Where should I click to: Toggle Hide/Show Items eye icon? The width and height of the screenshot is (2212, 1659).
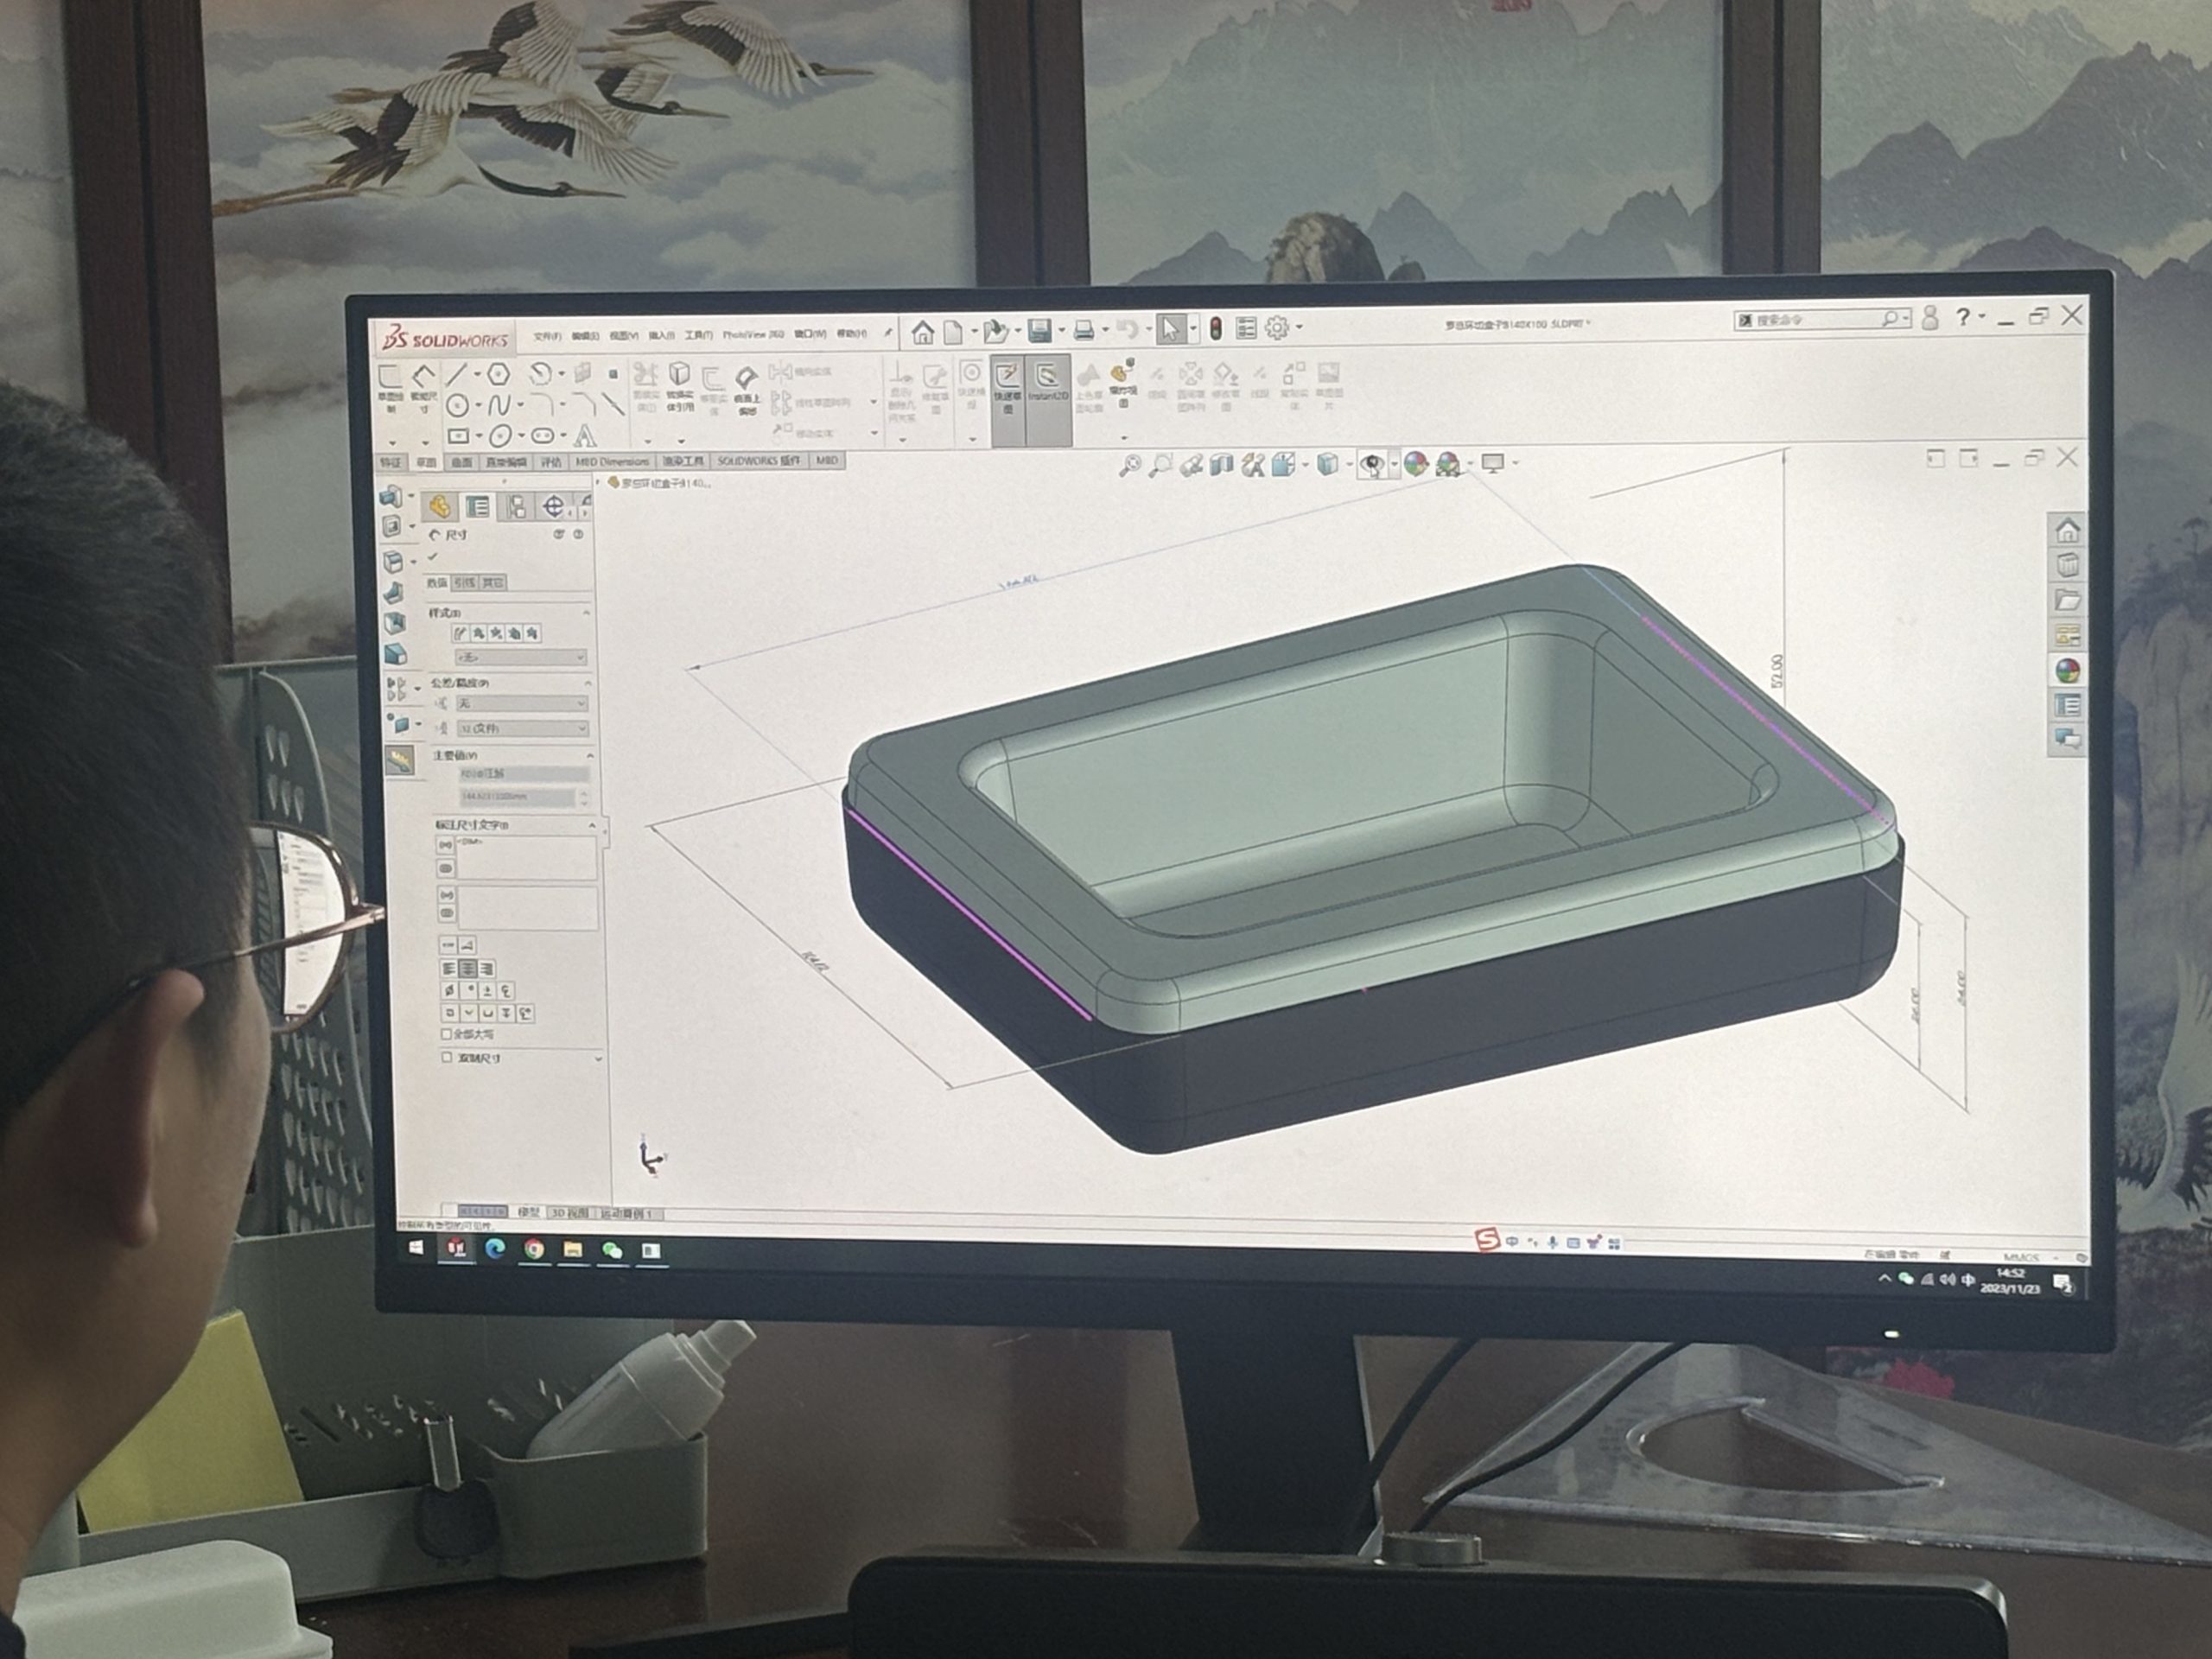pos(1373,464)
